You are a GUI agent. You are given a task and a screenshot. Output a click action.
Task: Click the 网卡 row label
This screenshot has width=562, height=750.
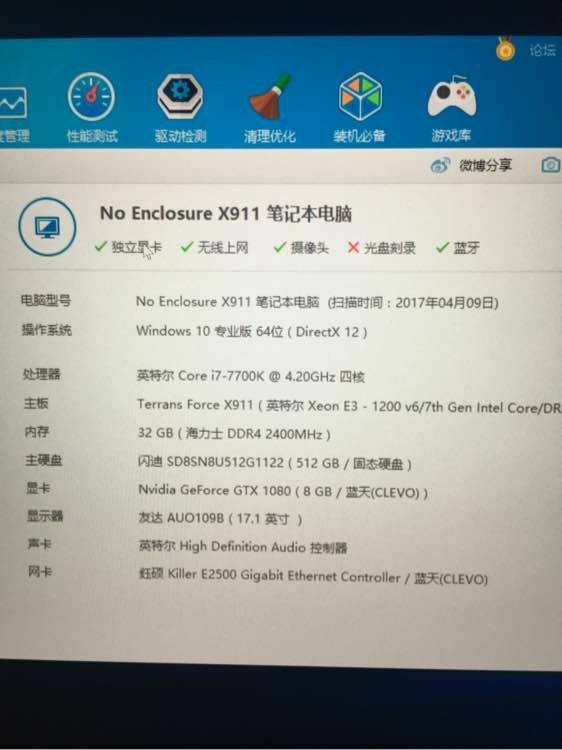(x=40, y=572)
